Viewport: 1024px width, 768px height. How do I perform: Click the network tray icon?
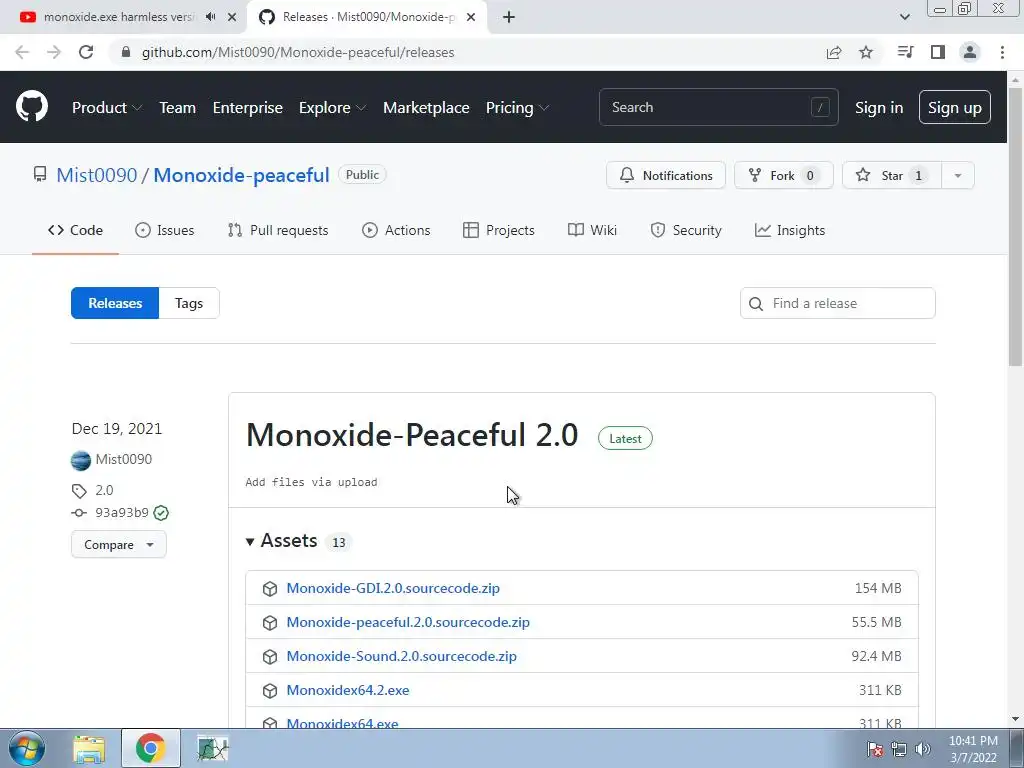point(899,749)
